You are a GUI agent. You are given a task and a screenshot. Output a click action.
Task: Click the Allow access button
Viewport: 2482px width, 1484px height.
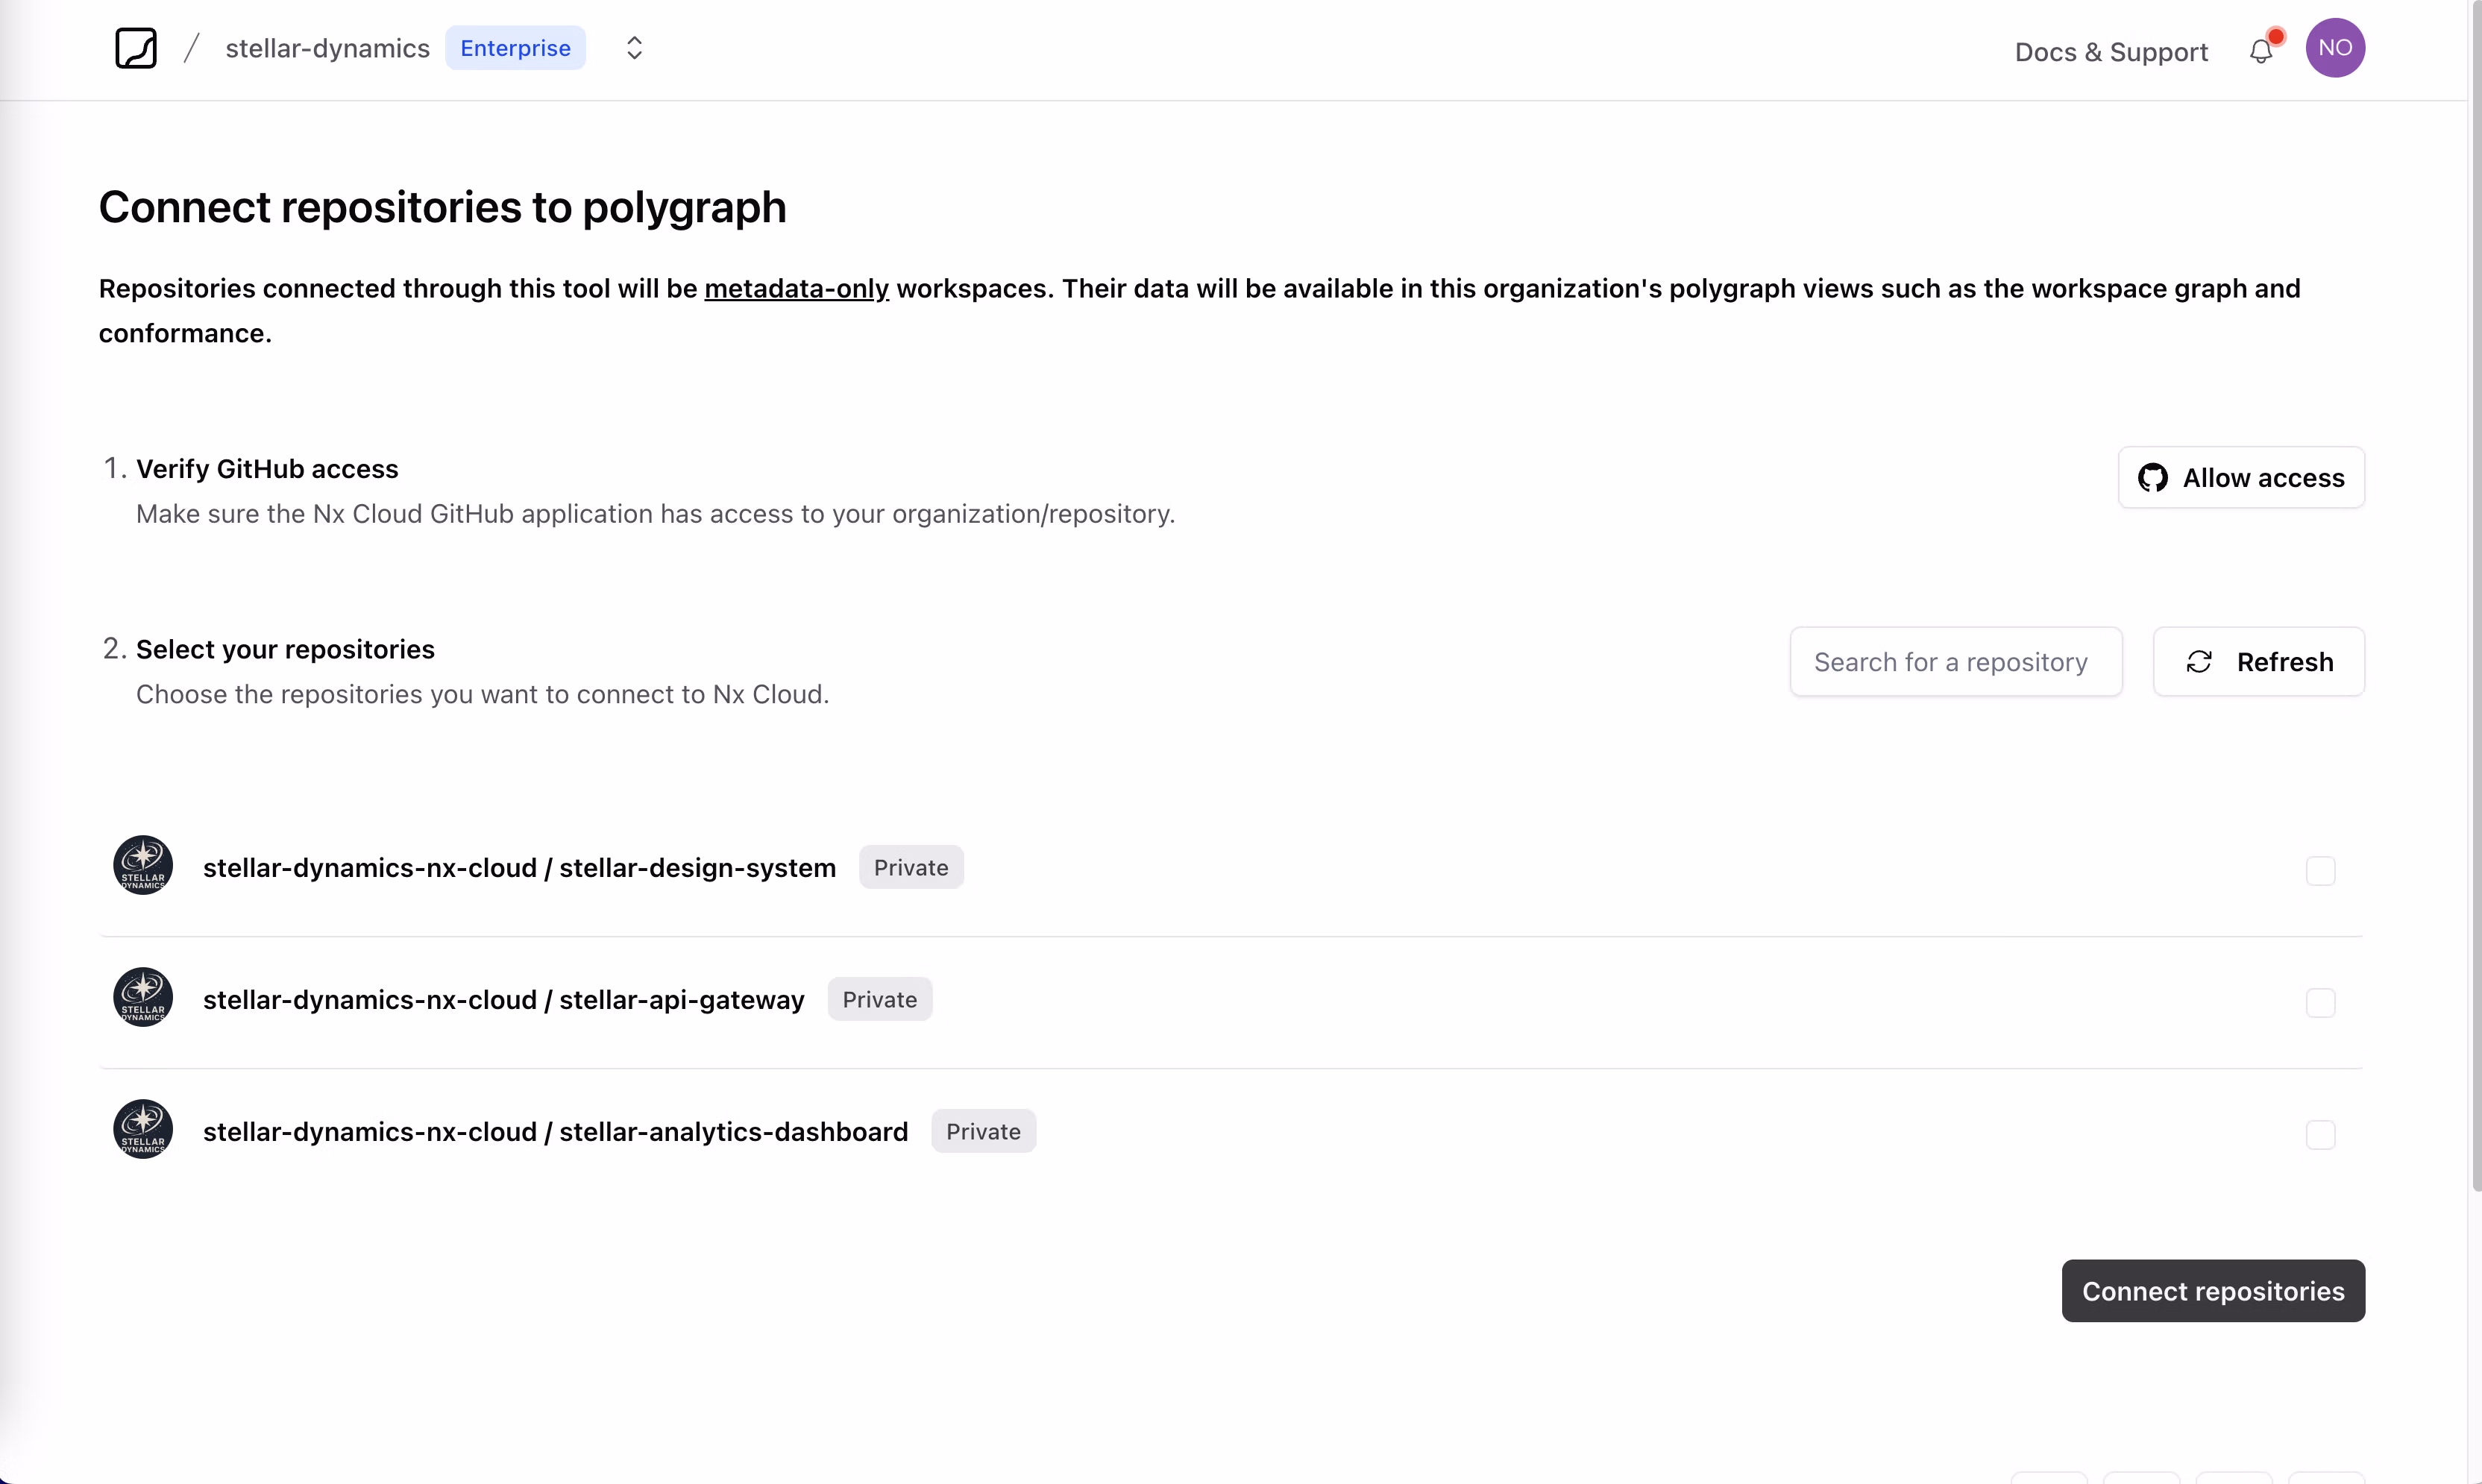2240,478
